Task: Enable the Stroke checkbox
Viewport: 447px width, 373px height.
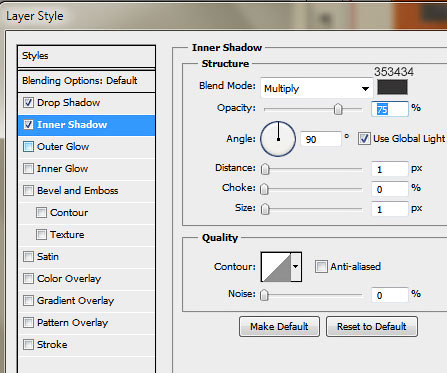Action: pyautogui.click(x=28, y=344)
